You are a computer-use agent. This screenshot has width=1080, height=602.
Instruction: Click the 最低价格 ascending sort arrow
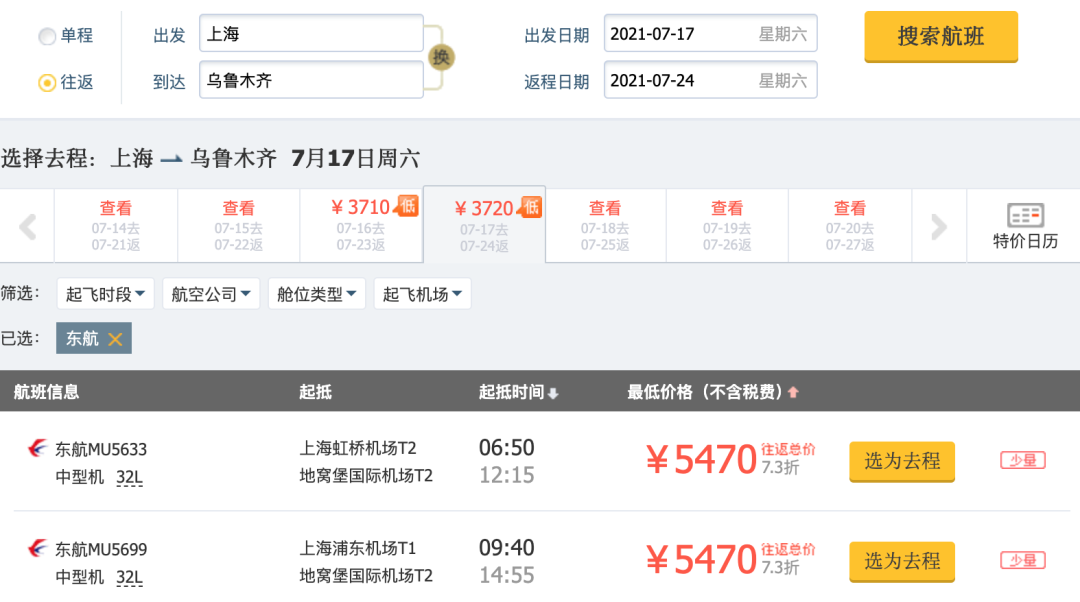point(792,392)
